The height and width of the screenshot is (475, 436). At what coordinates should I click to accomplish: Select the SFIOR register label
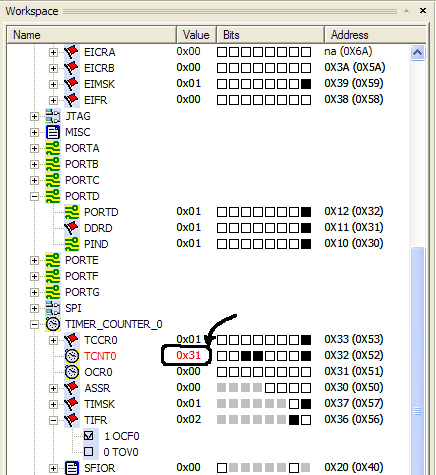click(100, 468)
